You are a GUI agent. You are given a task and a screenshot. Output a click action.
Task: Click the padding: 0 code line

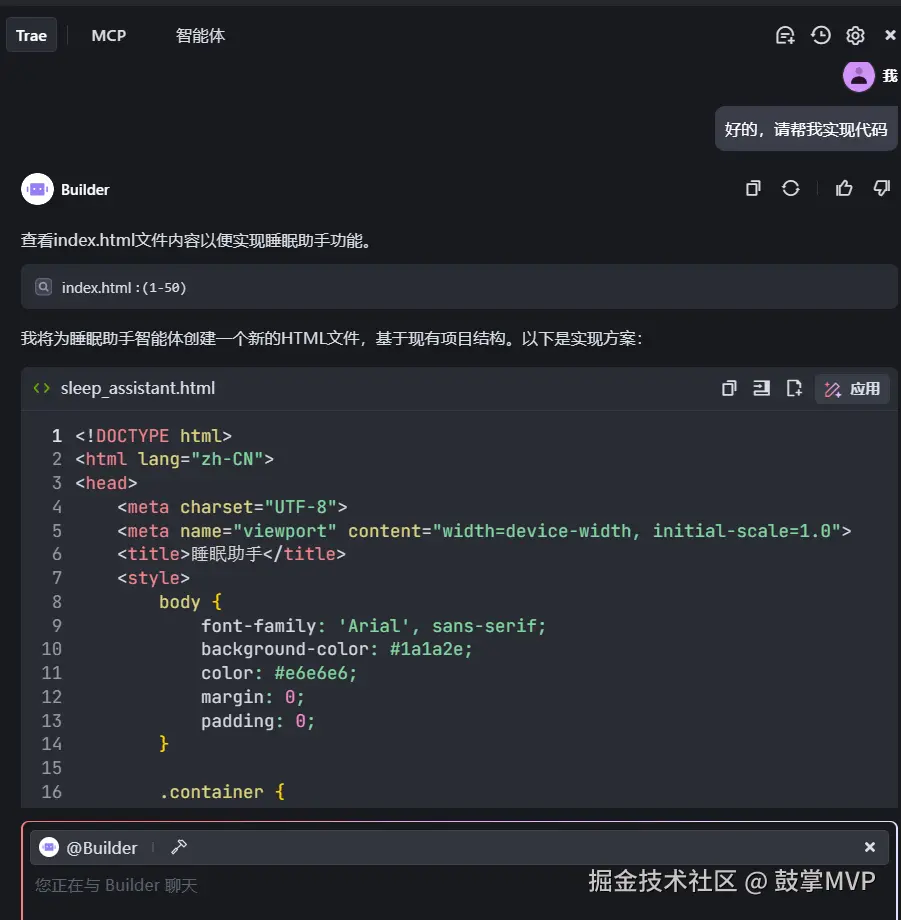click(x=258, y=721)
